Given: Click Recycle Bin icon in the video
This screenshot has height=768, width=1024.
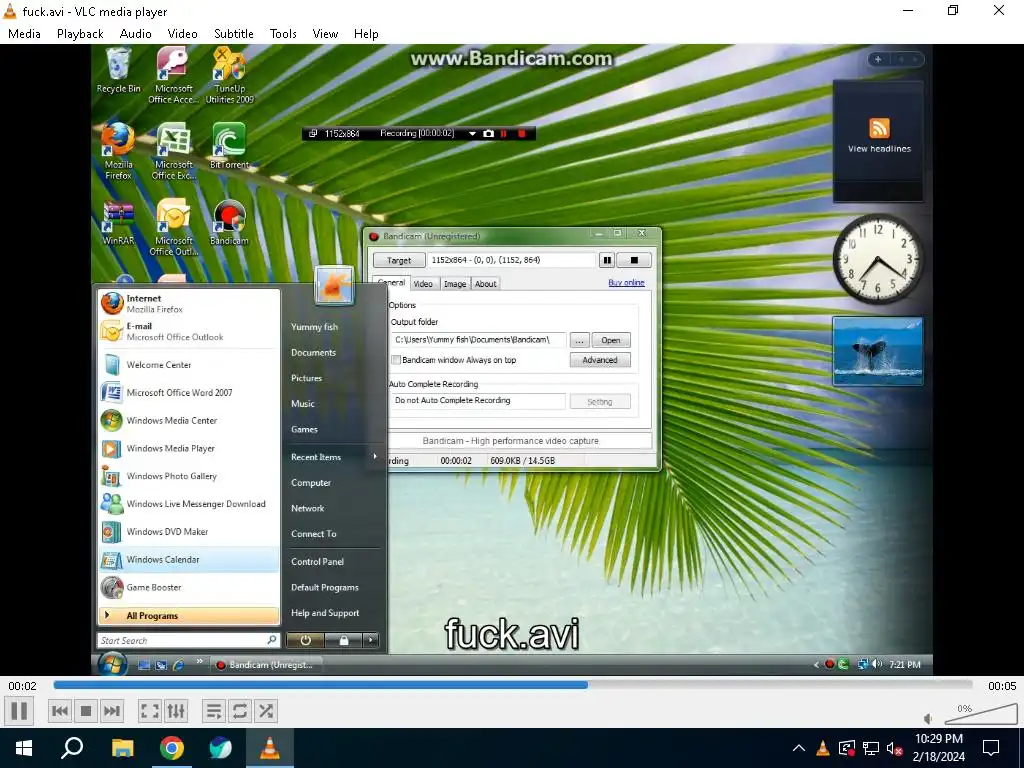Looking at the screenshot, I should pyautogui.click(x=119, y=71).
